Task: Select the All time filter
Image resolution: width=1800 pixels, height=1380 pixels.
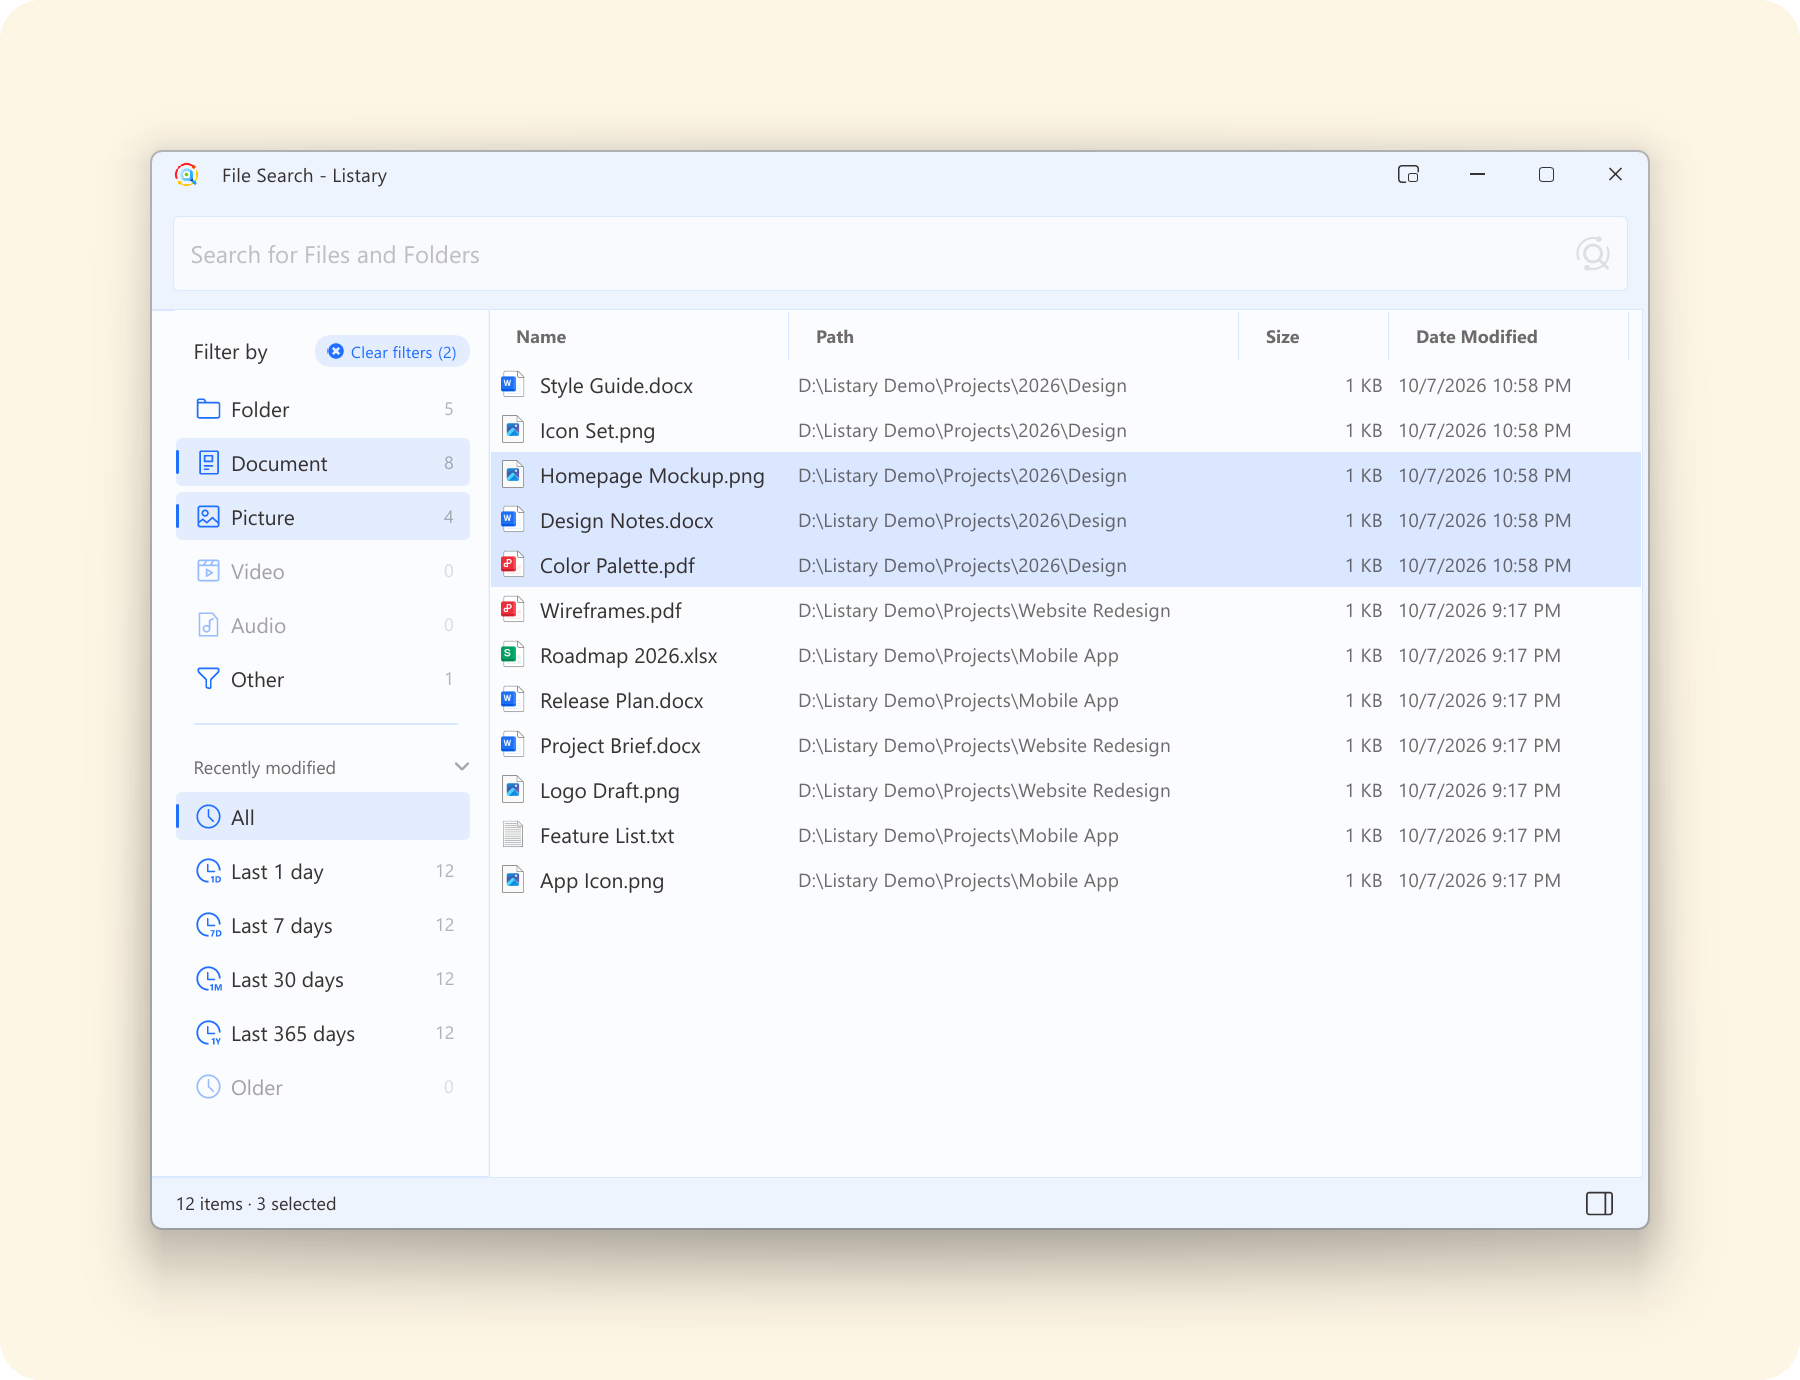Action: click(323, 817)
